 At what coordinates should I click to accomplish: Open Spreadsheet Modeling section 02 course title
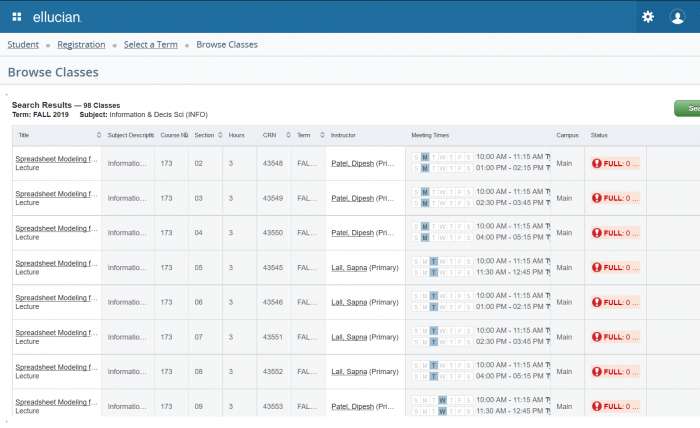pos(56,158)
